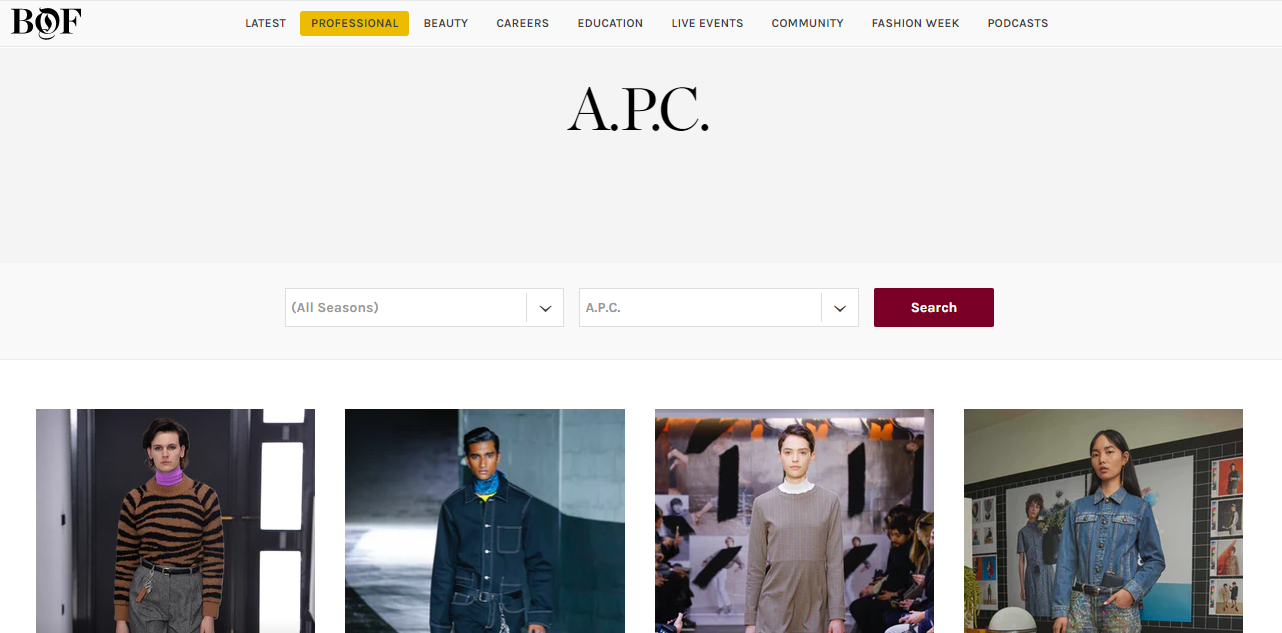The height and width of the screenshot is (633, 1282).
Task: Open the striped sweater runway photo
Action: coord(175,521)
